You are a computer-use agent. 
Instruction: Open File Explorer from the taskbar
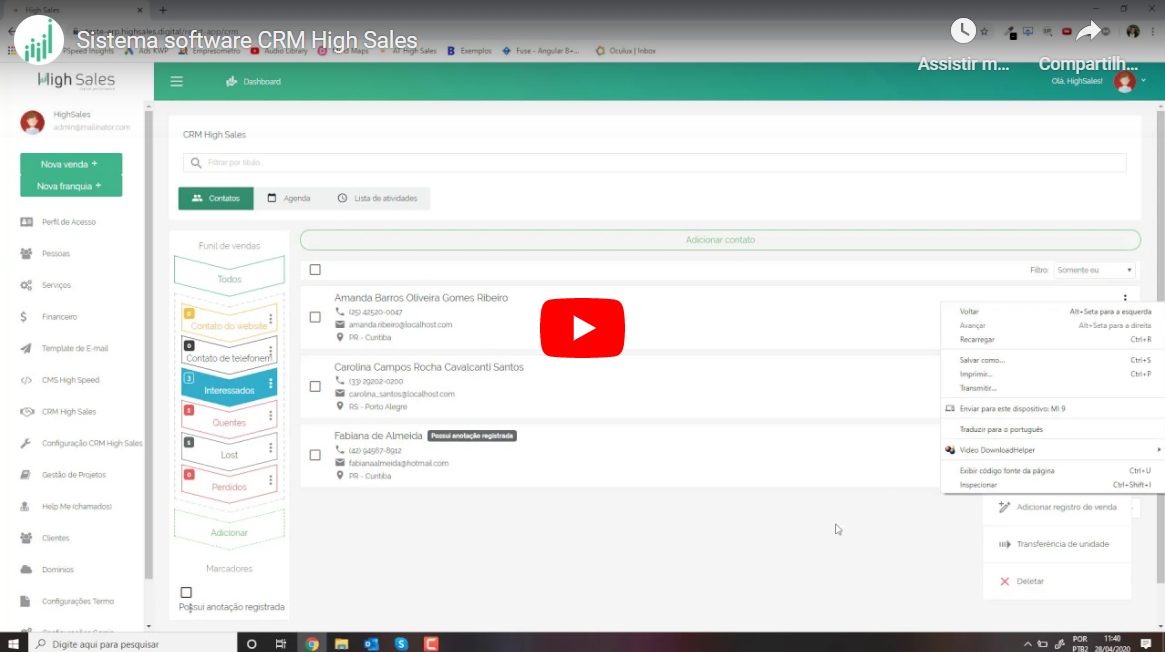tap(341, 644)
